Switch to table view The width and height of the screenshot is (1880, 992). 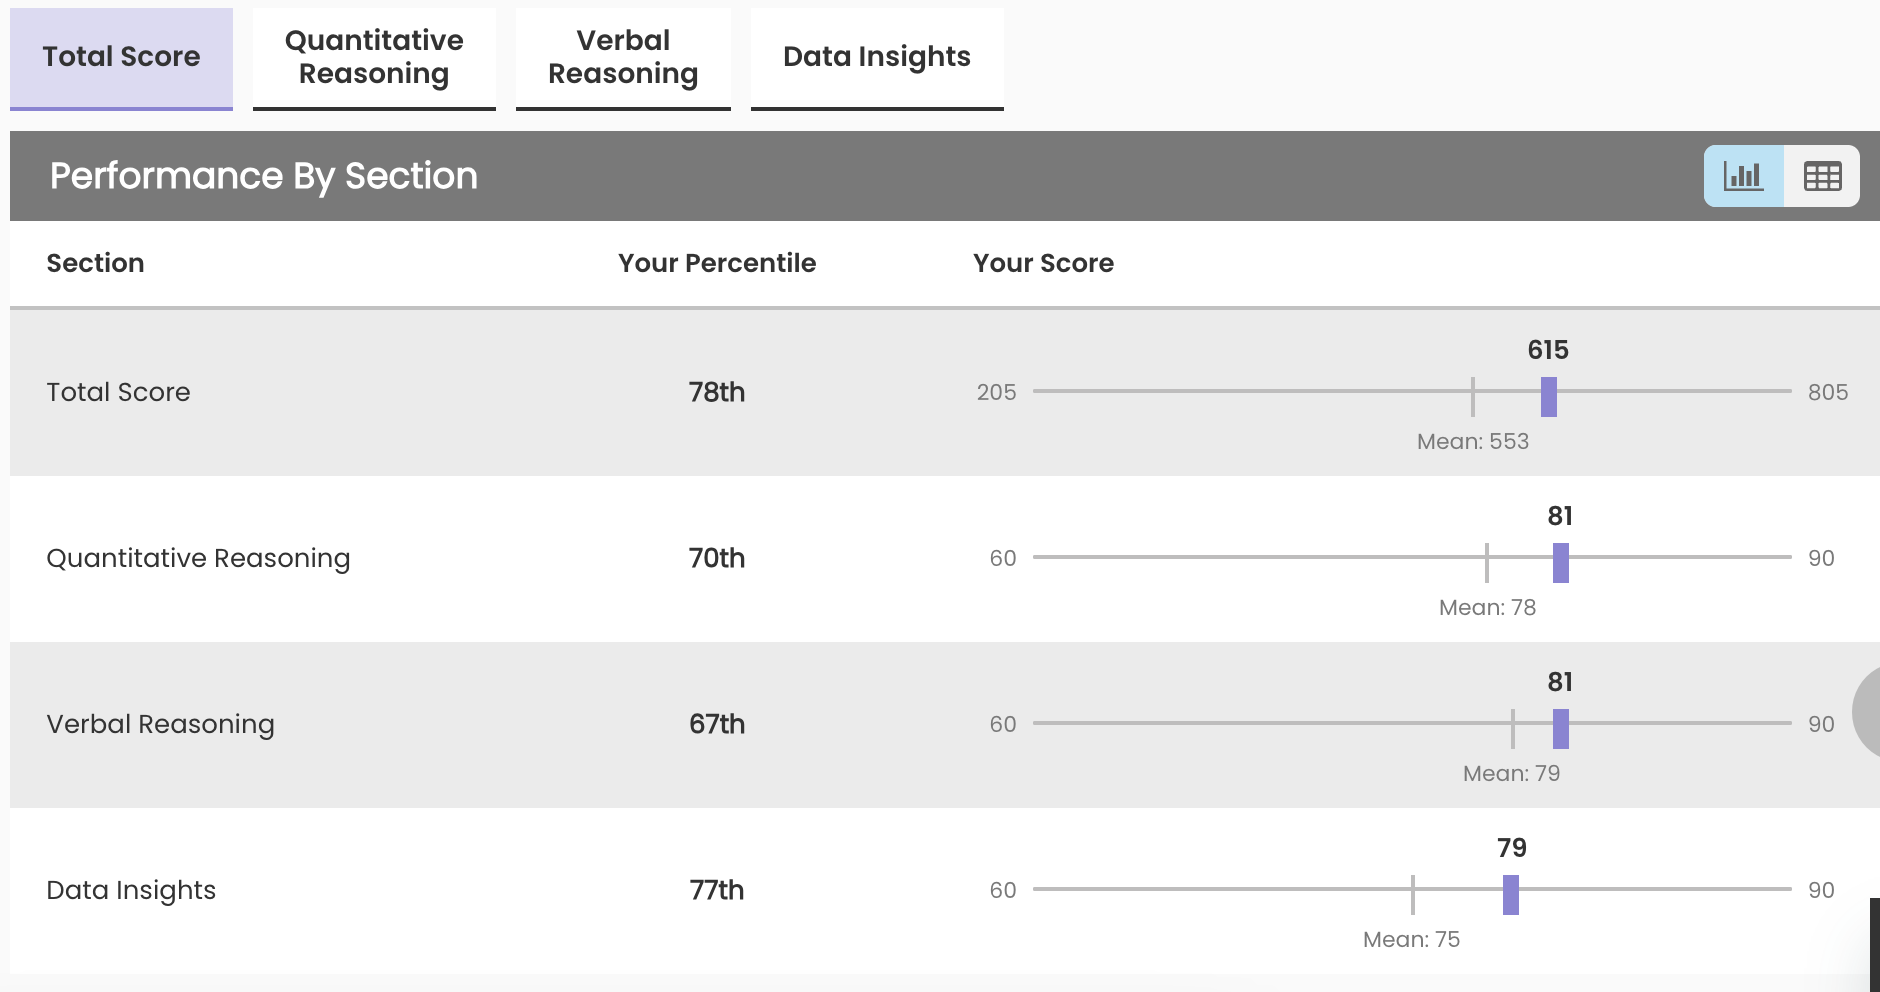[x=1822, y=176]
